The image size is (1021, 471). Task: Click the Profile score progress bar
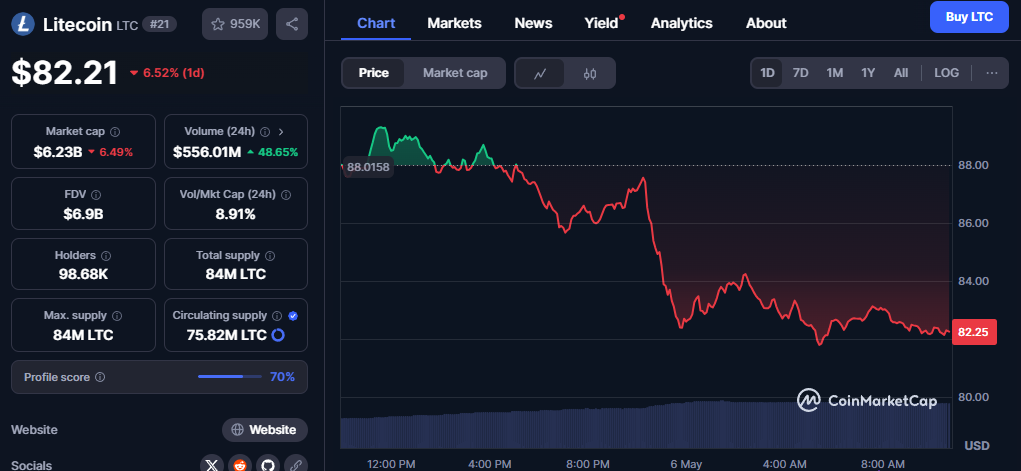pos(230,377)
